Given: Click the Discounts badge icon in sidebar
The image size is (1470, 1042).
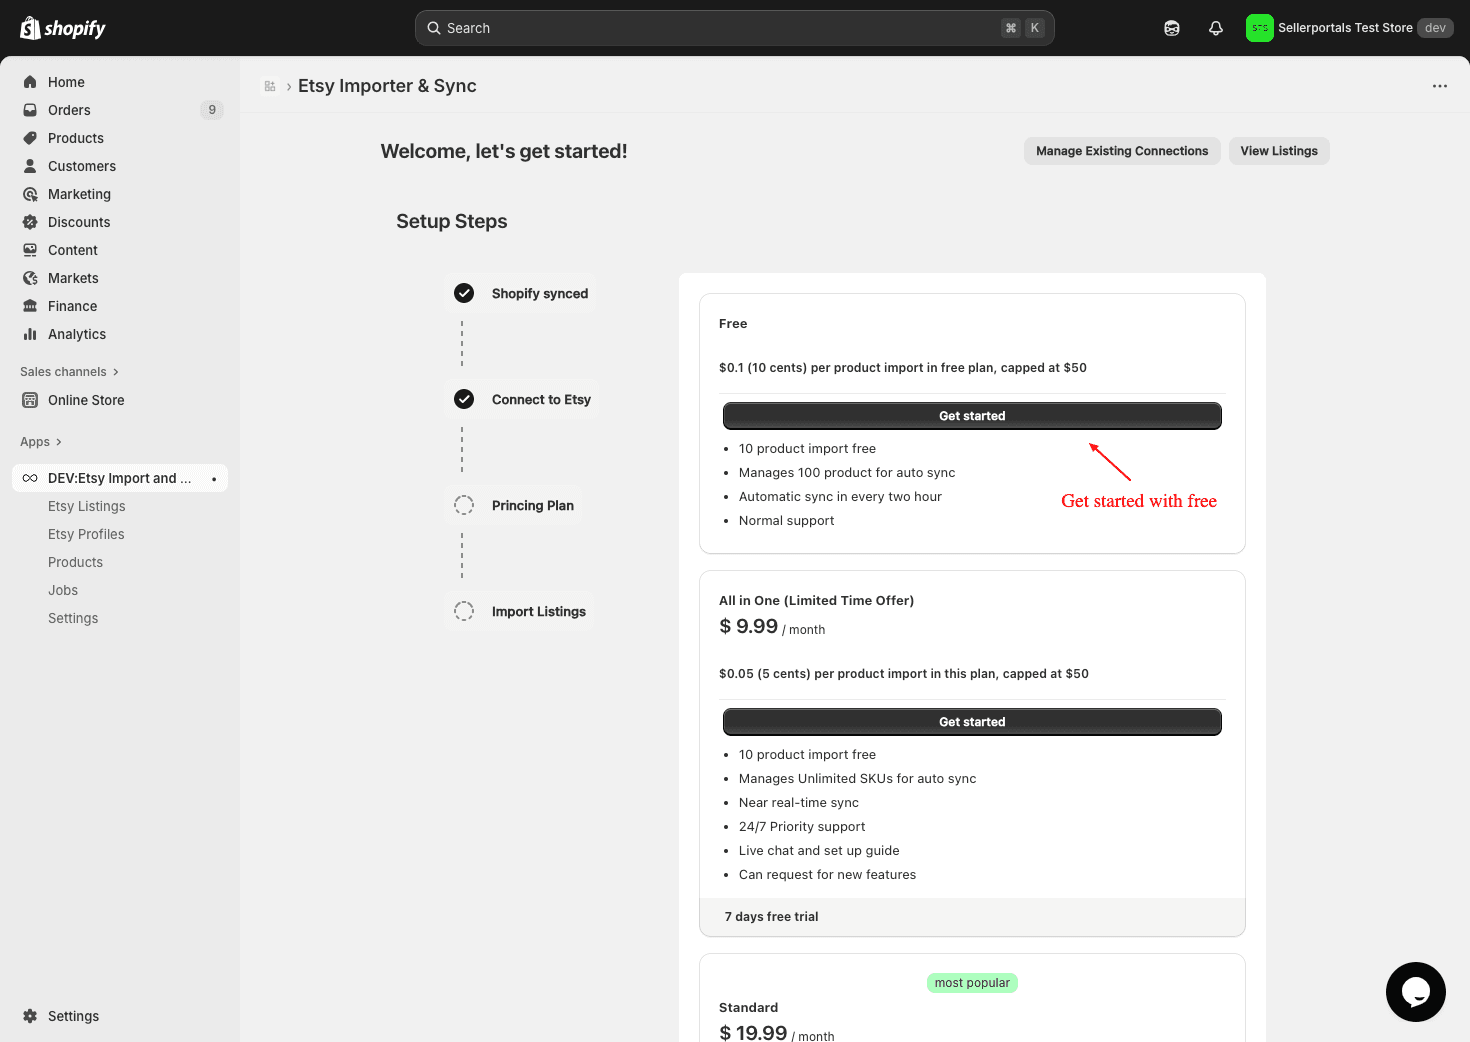Looking at the screenshot, I should coord(30,222).
